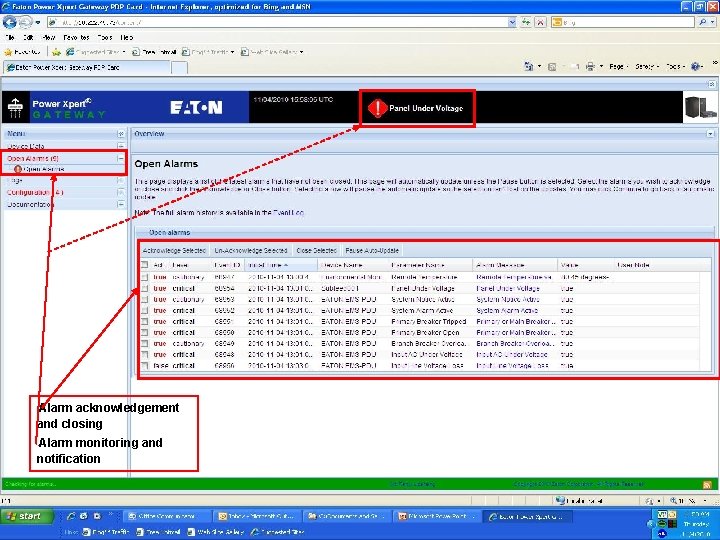The height and width of the screenshot is (540, 720).
Task: Click the Print icon in command bar
Action: point(591,67)
